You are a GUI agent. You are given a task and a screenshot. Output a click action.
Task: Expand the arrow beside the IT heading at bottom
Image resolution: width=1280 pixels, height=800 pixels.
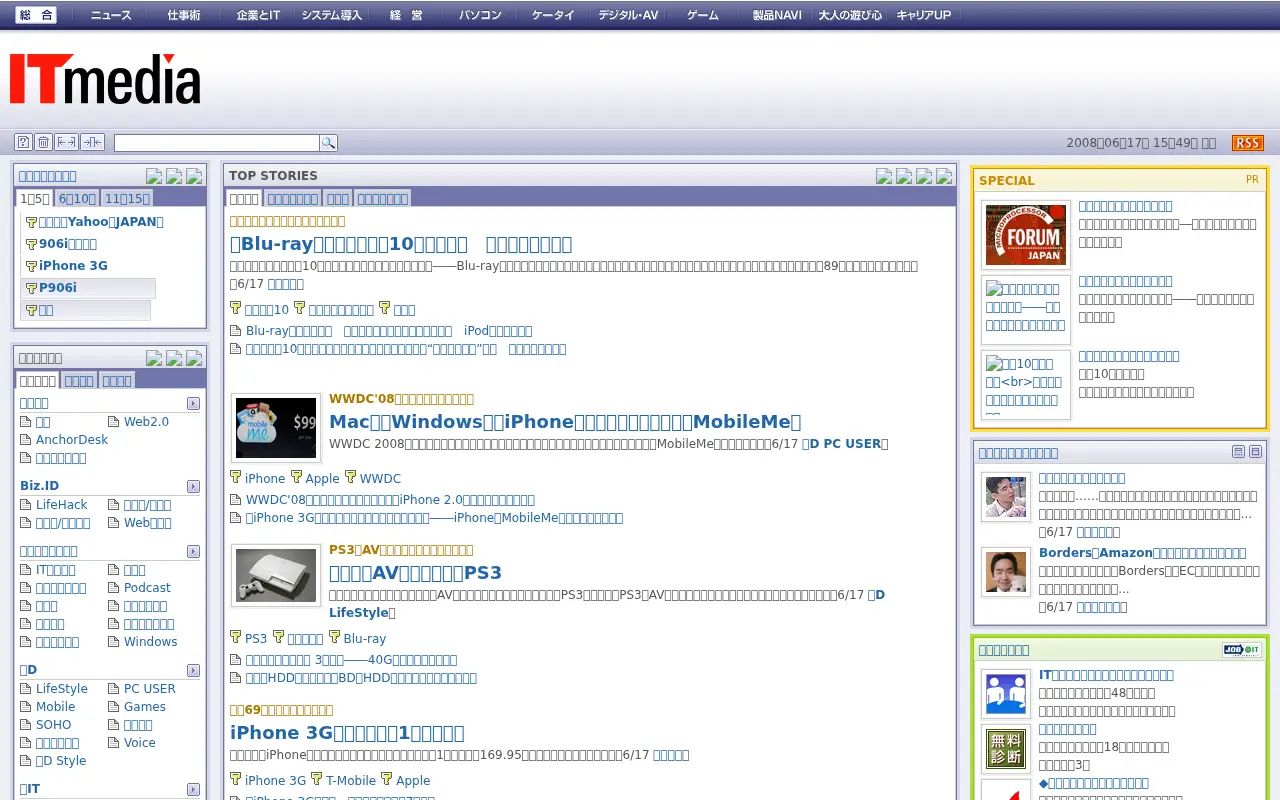(193, 789)
